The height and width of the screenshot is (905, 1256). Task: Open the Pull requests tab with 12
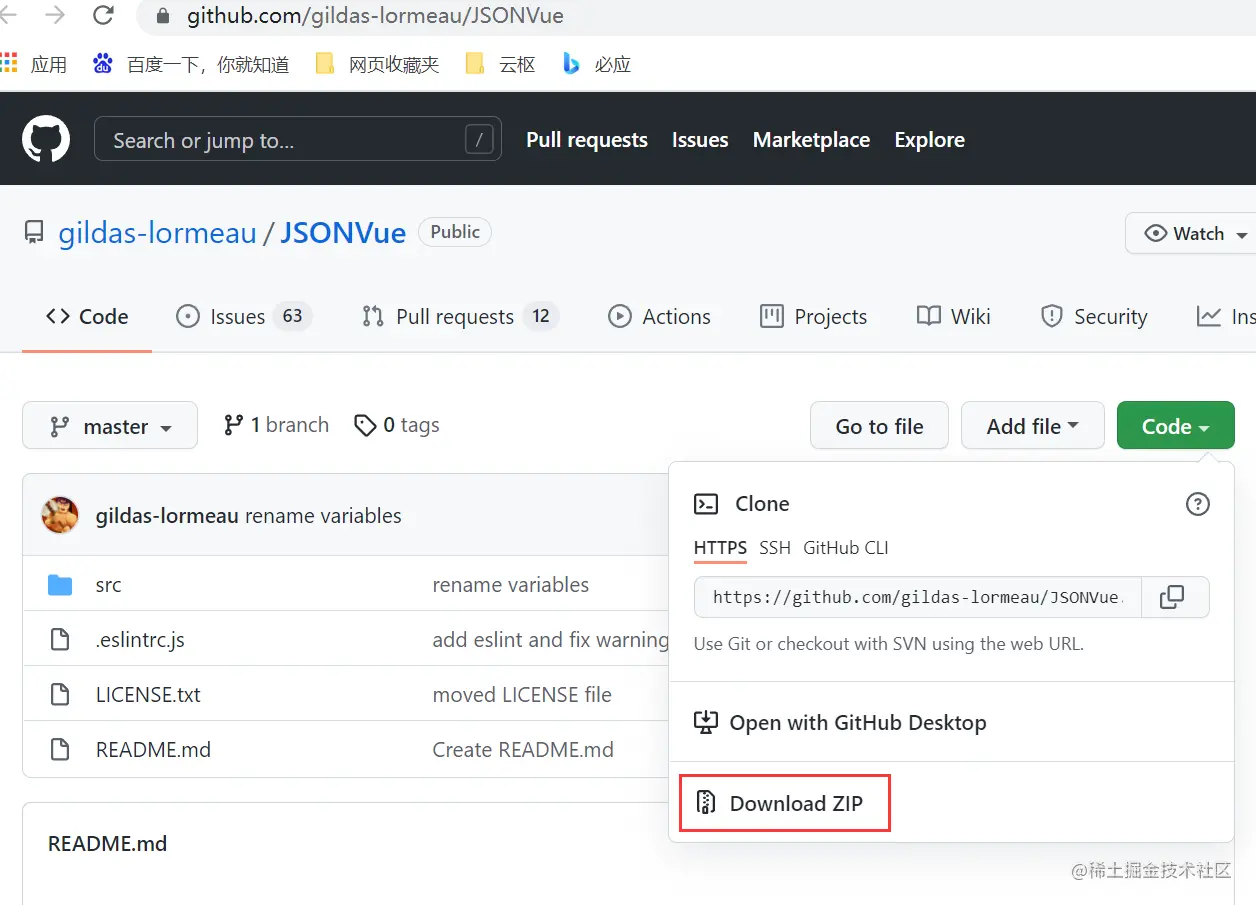click(x=460, y=317)
